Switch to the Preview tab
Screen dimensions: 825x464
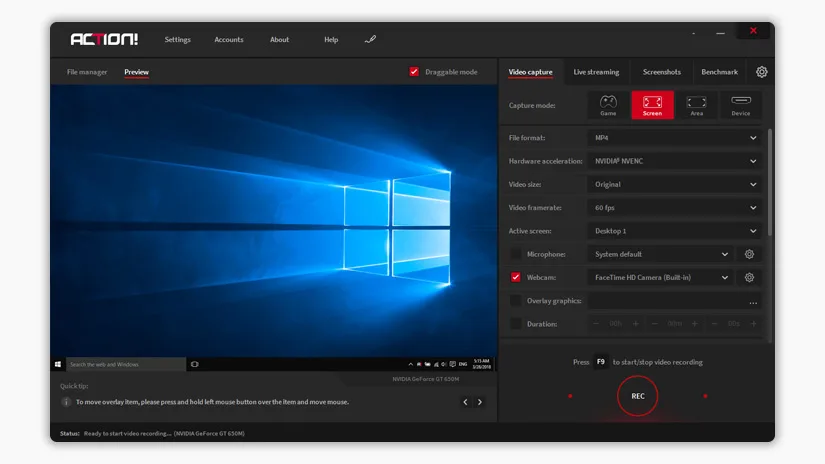click(x=136, y=72)
